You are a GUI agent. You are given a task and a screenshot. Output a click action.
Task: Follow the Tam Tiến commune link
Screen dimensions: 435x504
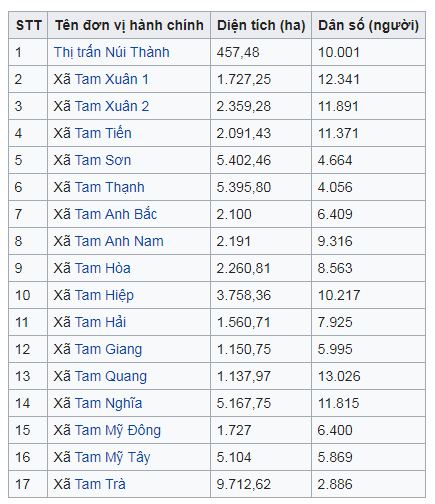tap(103, 133)
